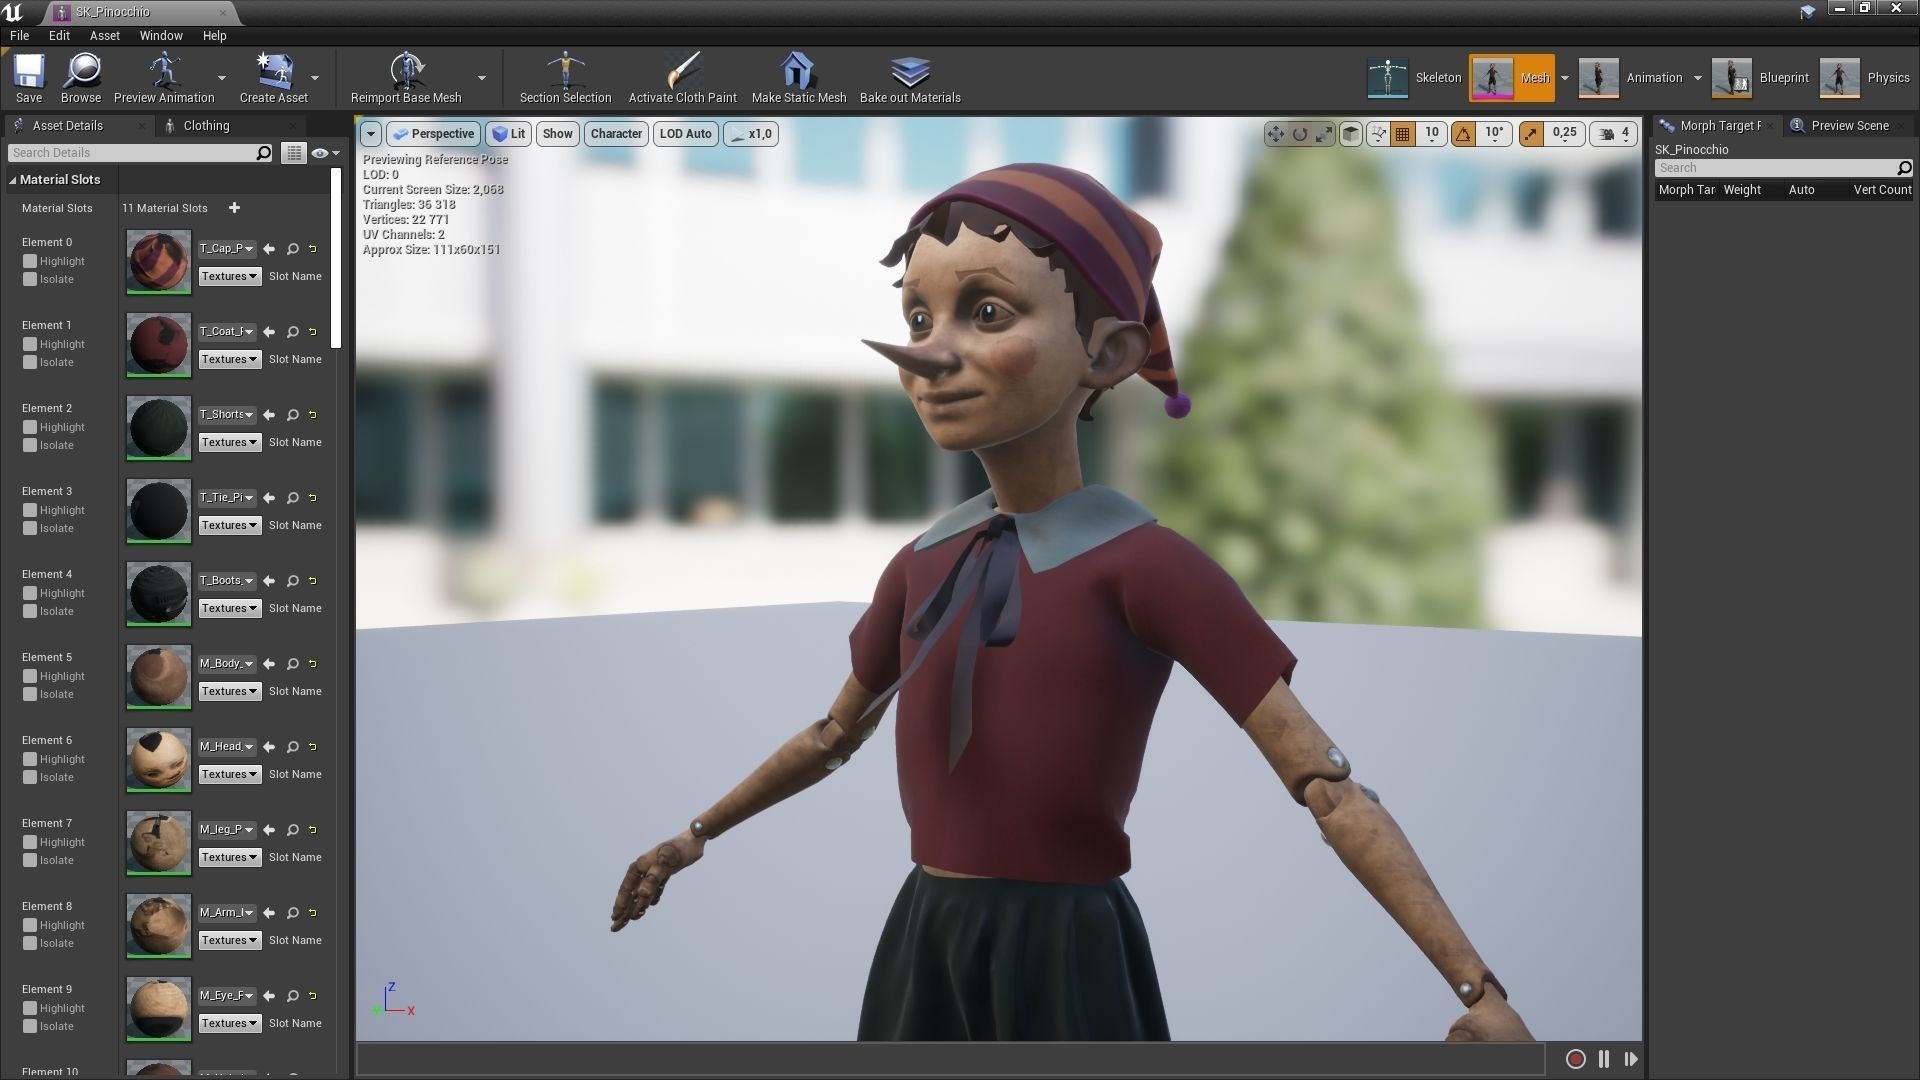Click the LOD Auto button

pyautogui.click(x=685, y=134)
